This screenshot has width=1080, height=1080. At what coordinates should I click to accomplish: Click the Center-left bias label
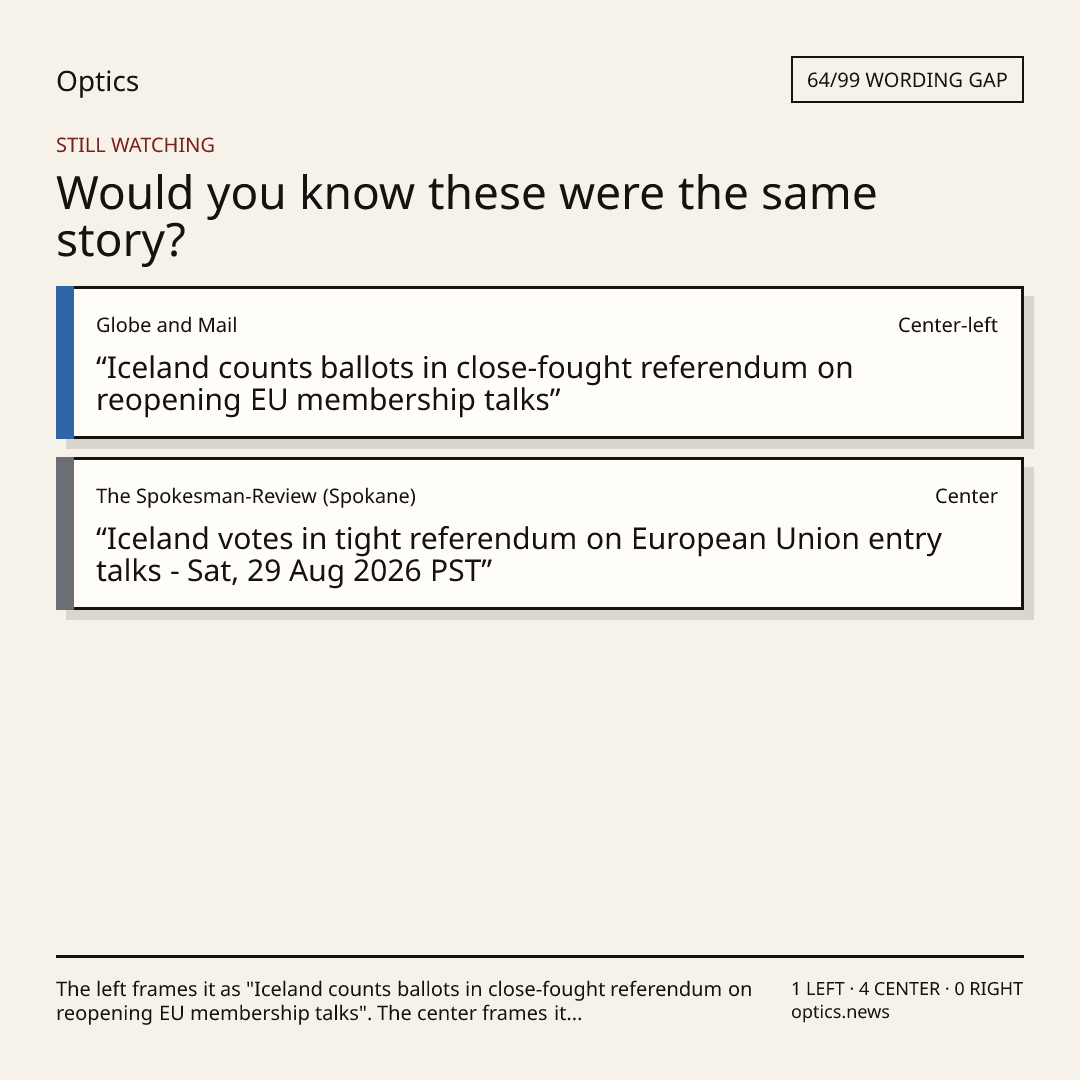pos(947,325)
